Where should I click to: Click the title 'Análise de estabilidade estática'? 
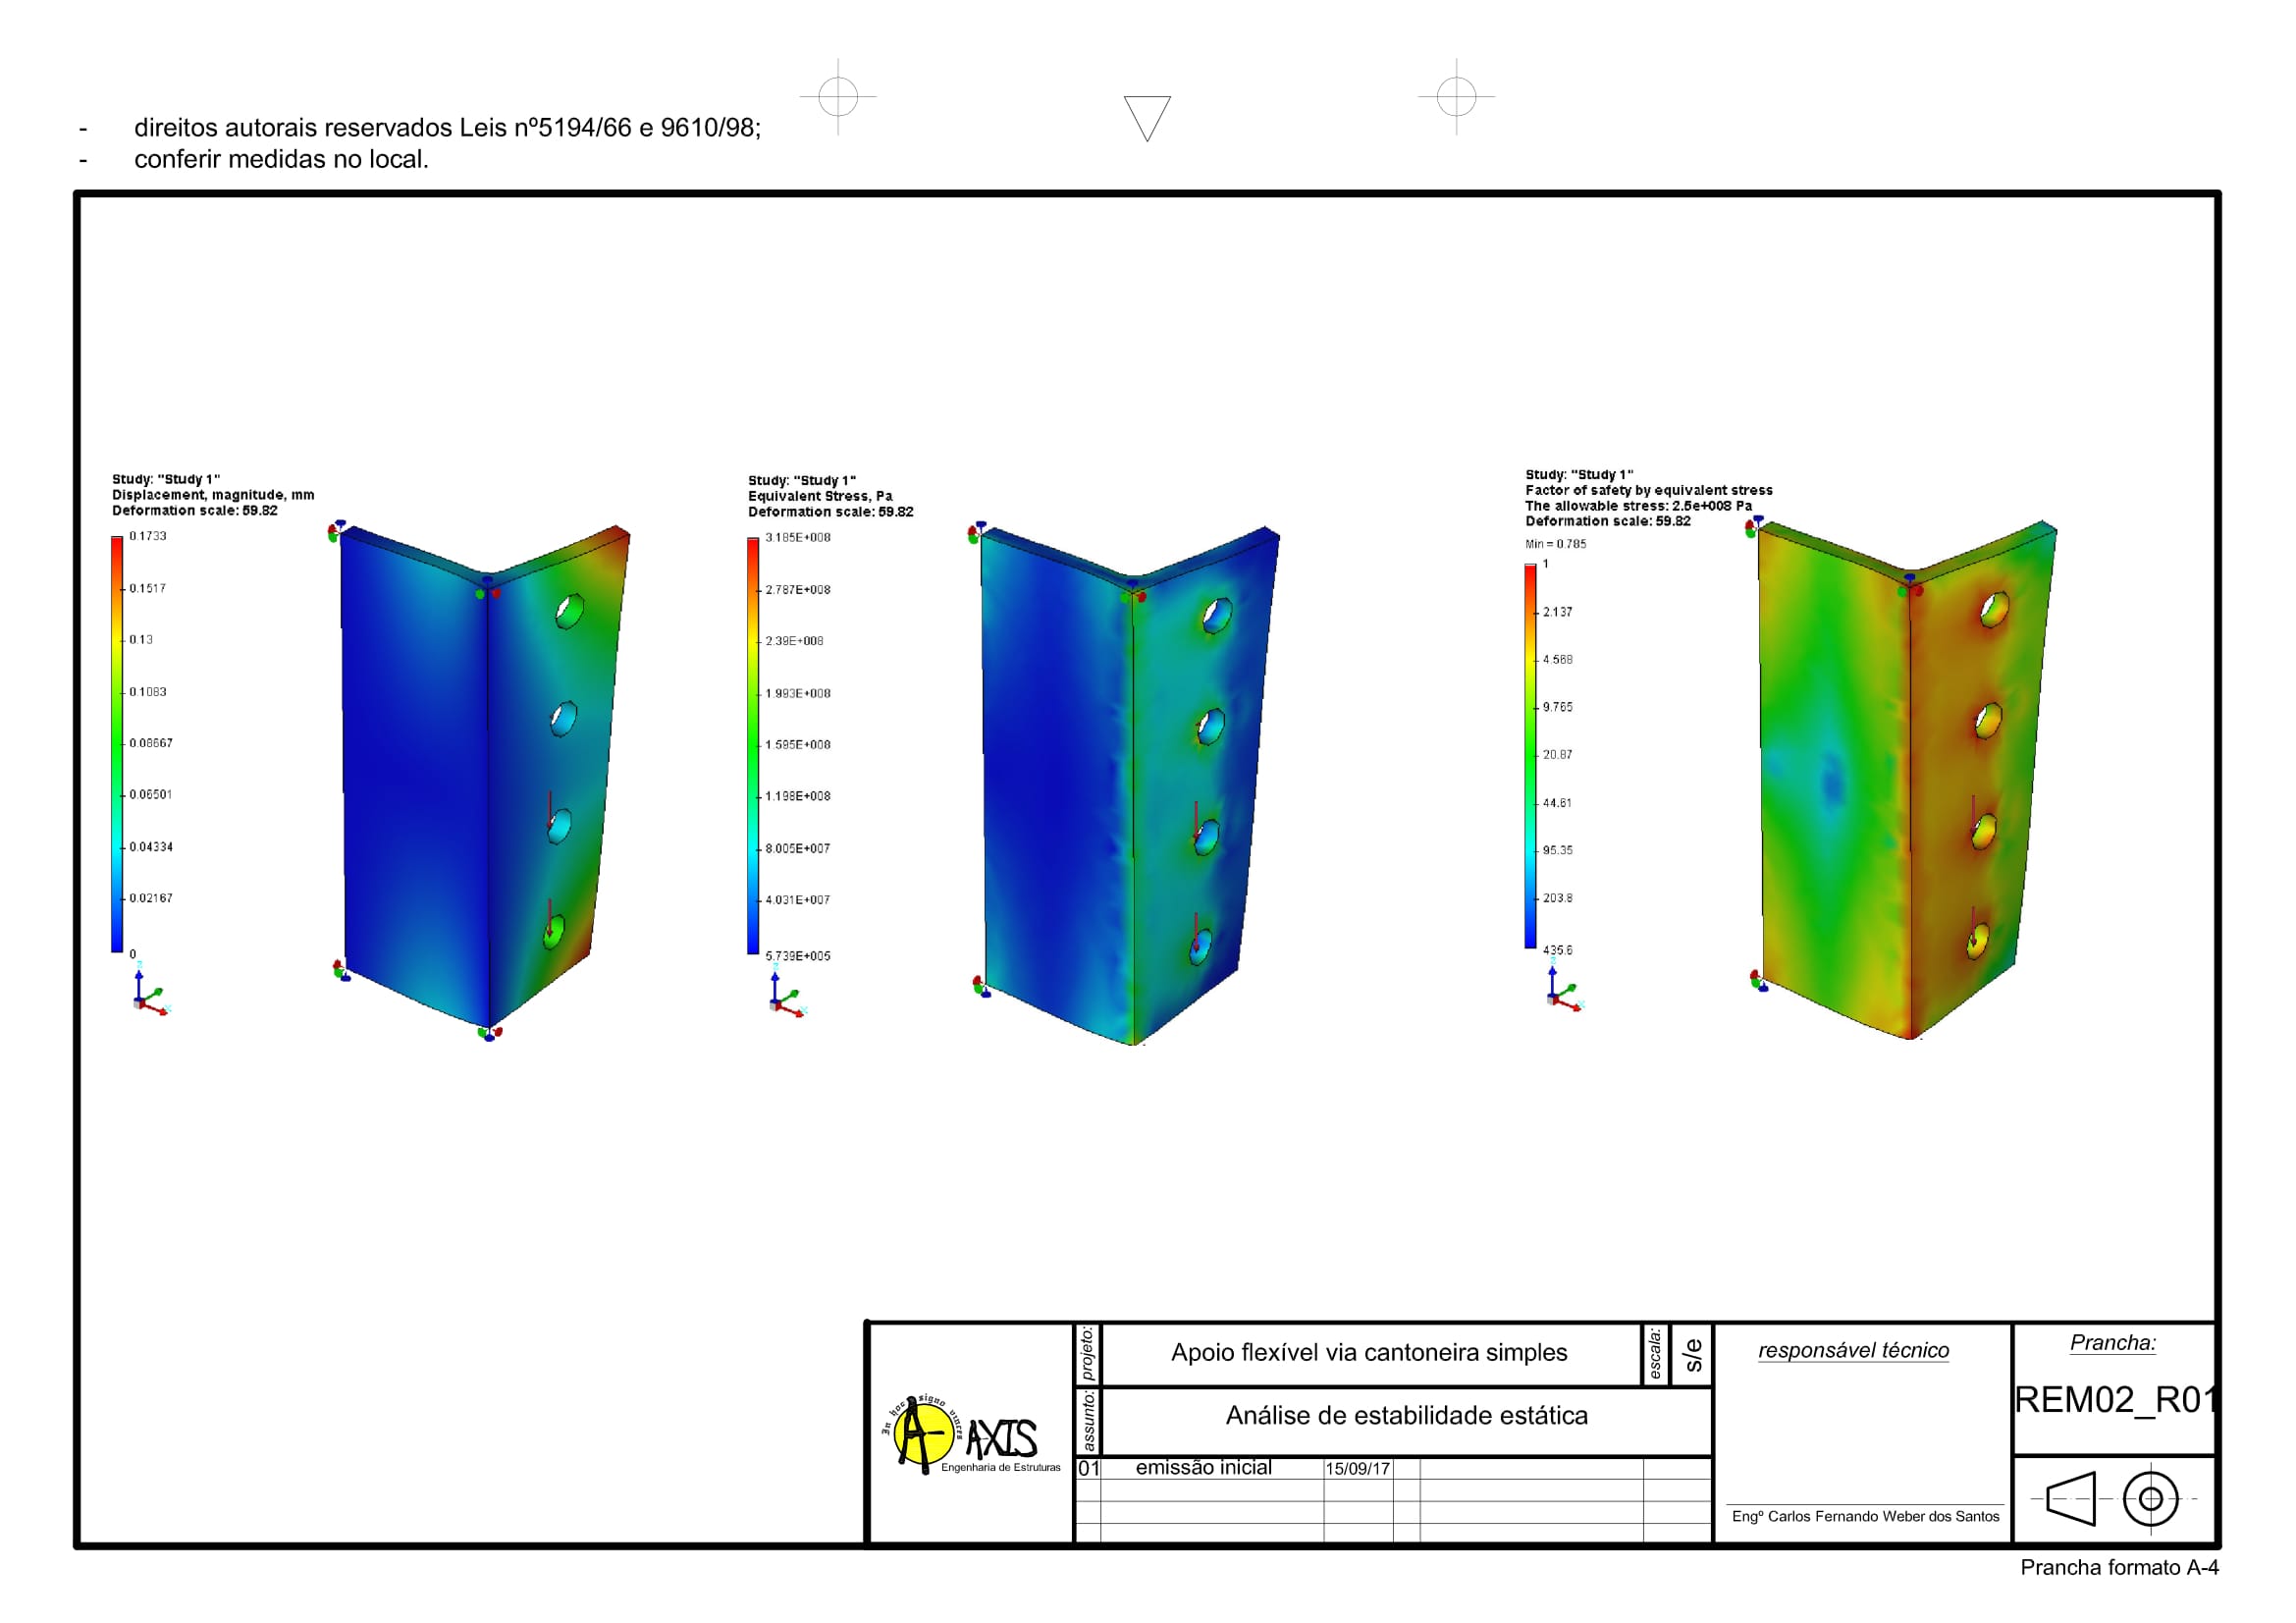pyautogui.click(x=1406, y=1415)
